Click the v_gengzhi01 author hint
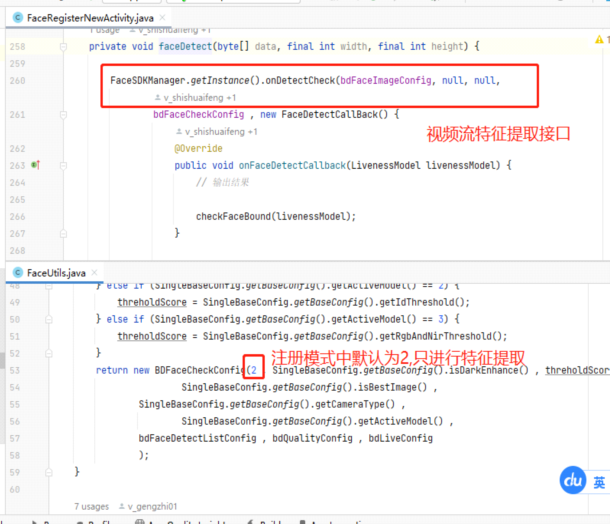The height and width of the screenshot is (524, 611). coord(148,506)
